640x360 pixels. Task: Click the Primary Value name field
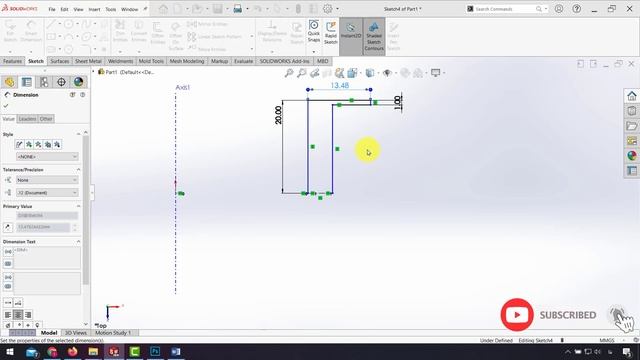(x=47, y=216)
